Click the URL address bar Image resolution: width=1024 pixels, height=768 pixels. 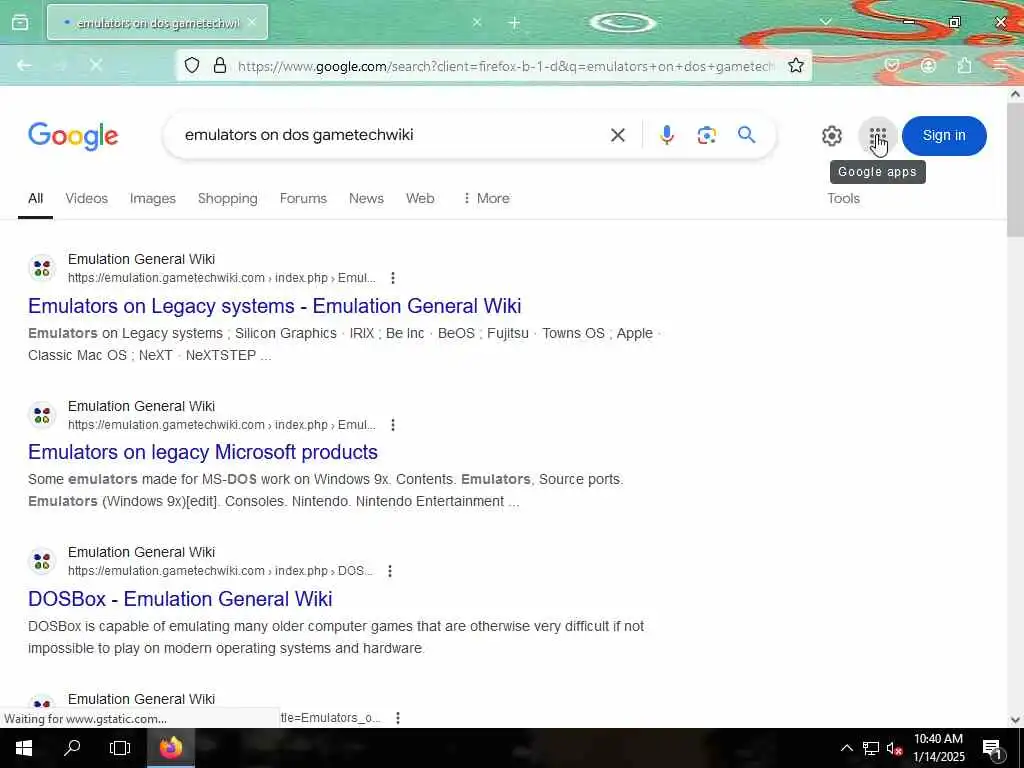click(x=505, y=66)
